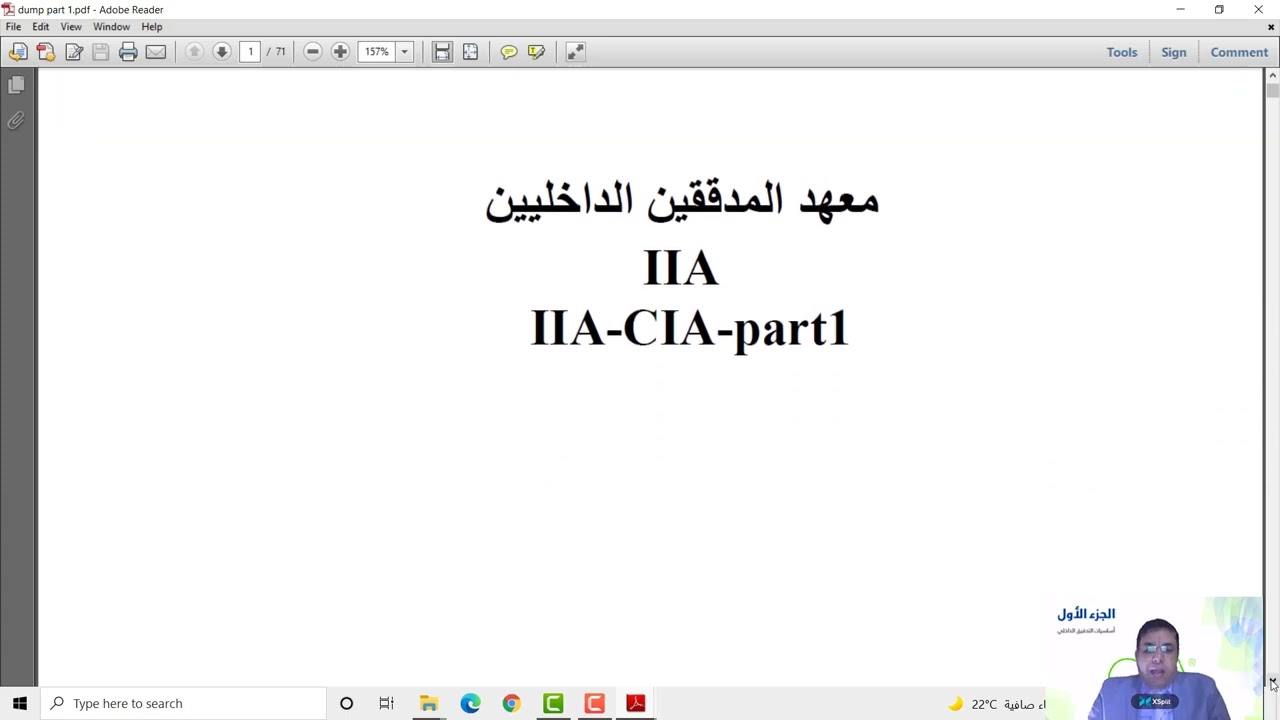
Task: Print the document using printer icon
Action: [x=128, y=52]
